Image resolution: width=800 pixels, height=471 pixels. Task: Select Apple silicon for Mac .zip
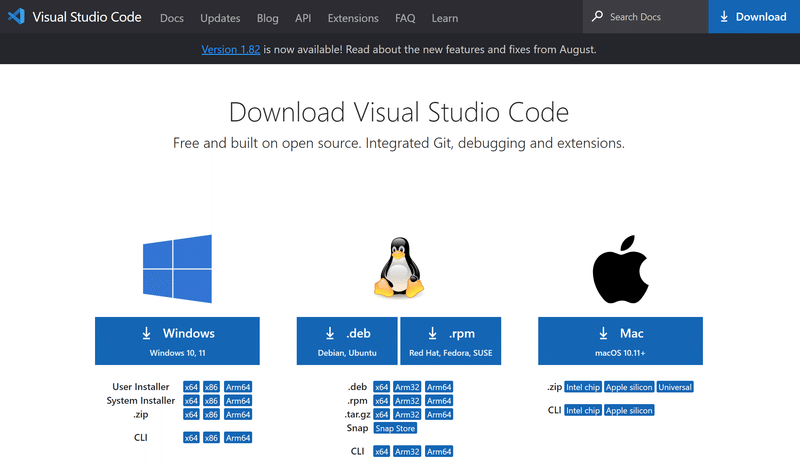(x=629, y=387)
